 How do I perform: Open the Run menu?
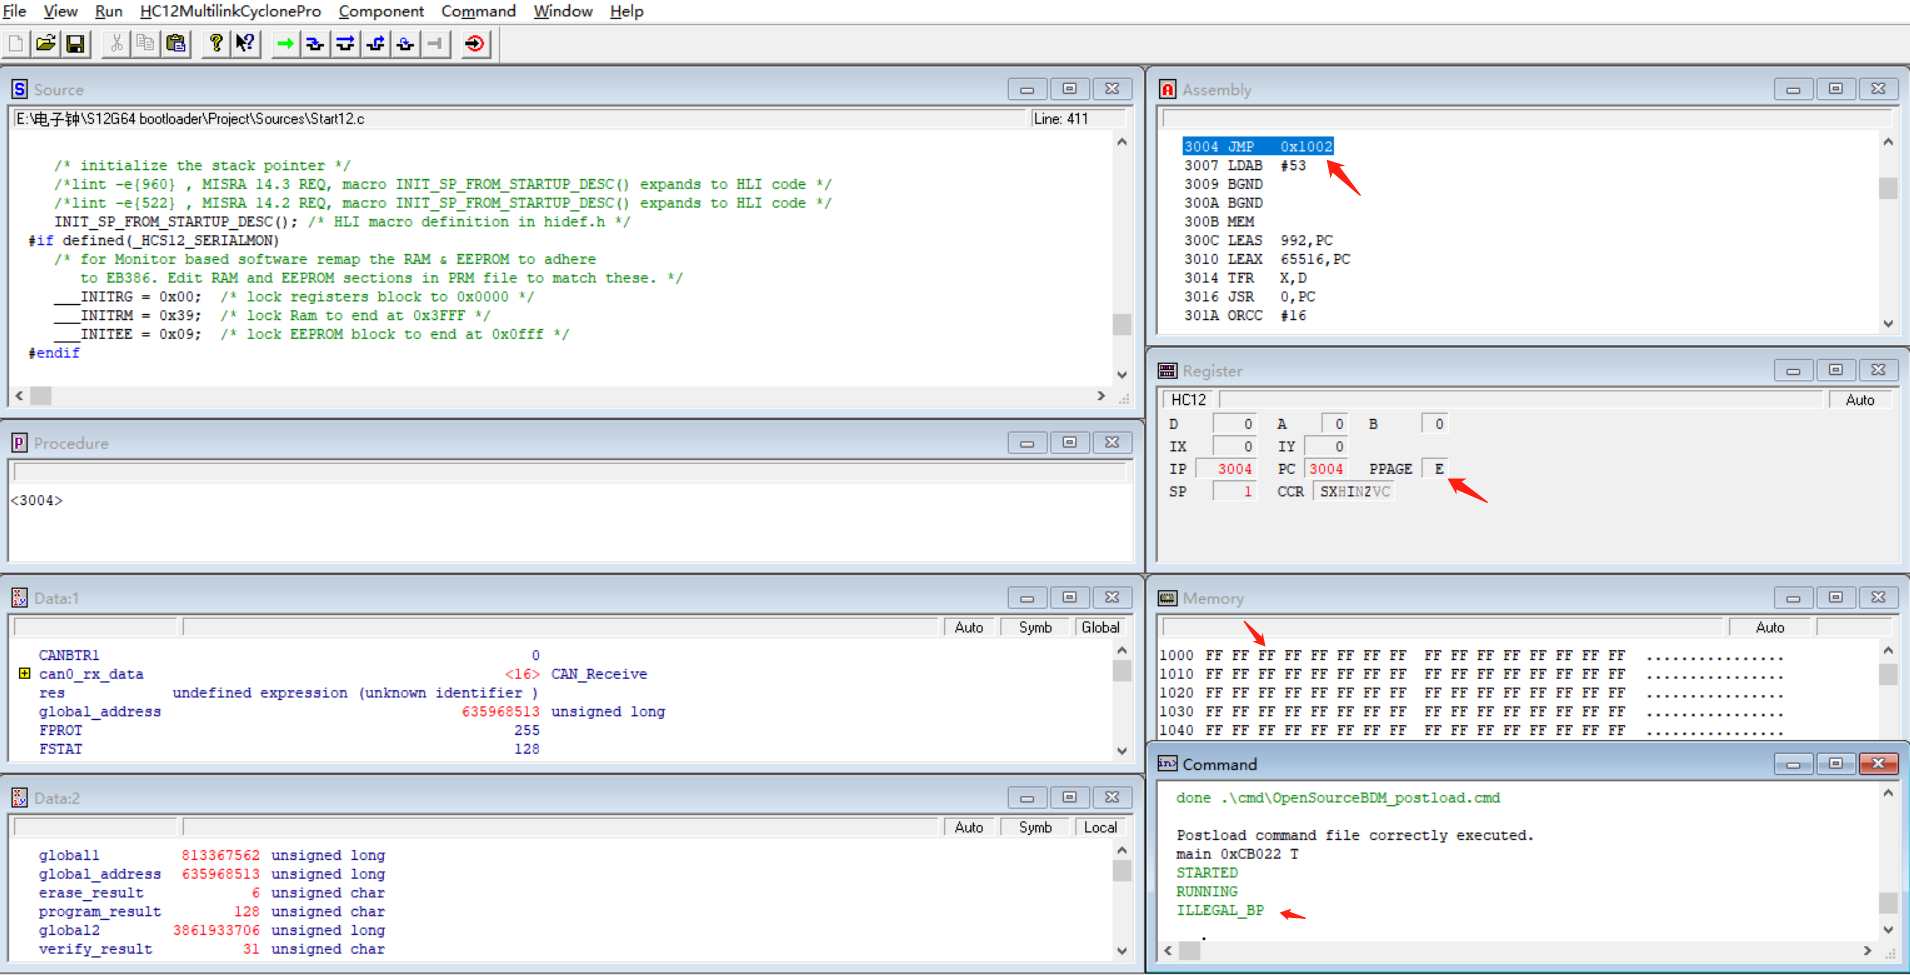108,11
